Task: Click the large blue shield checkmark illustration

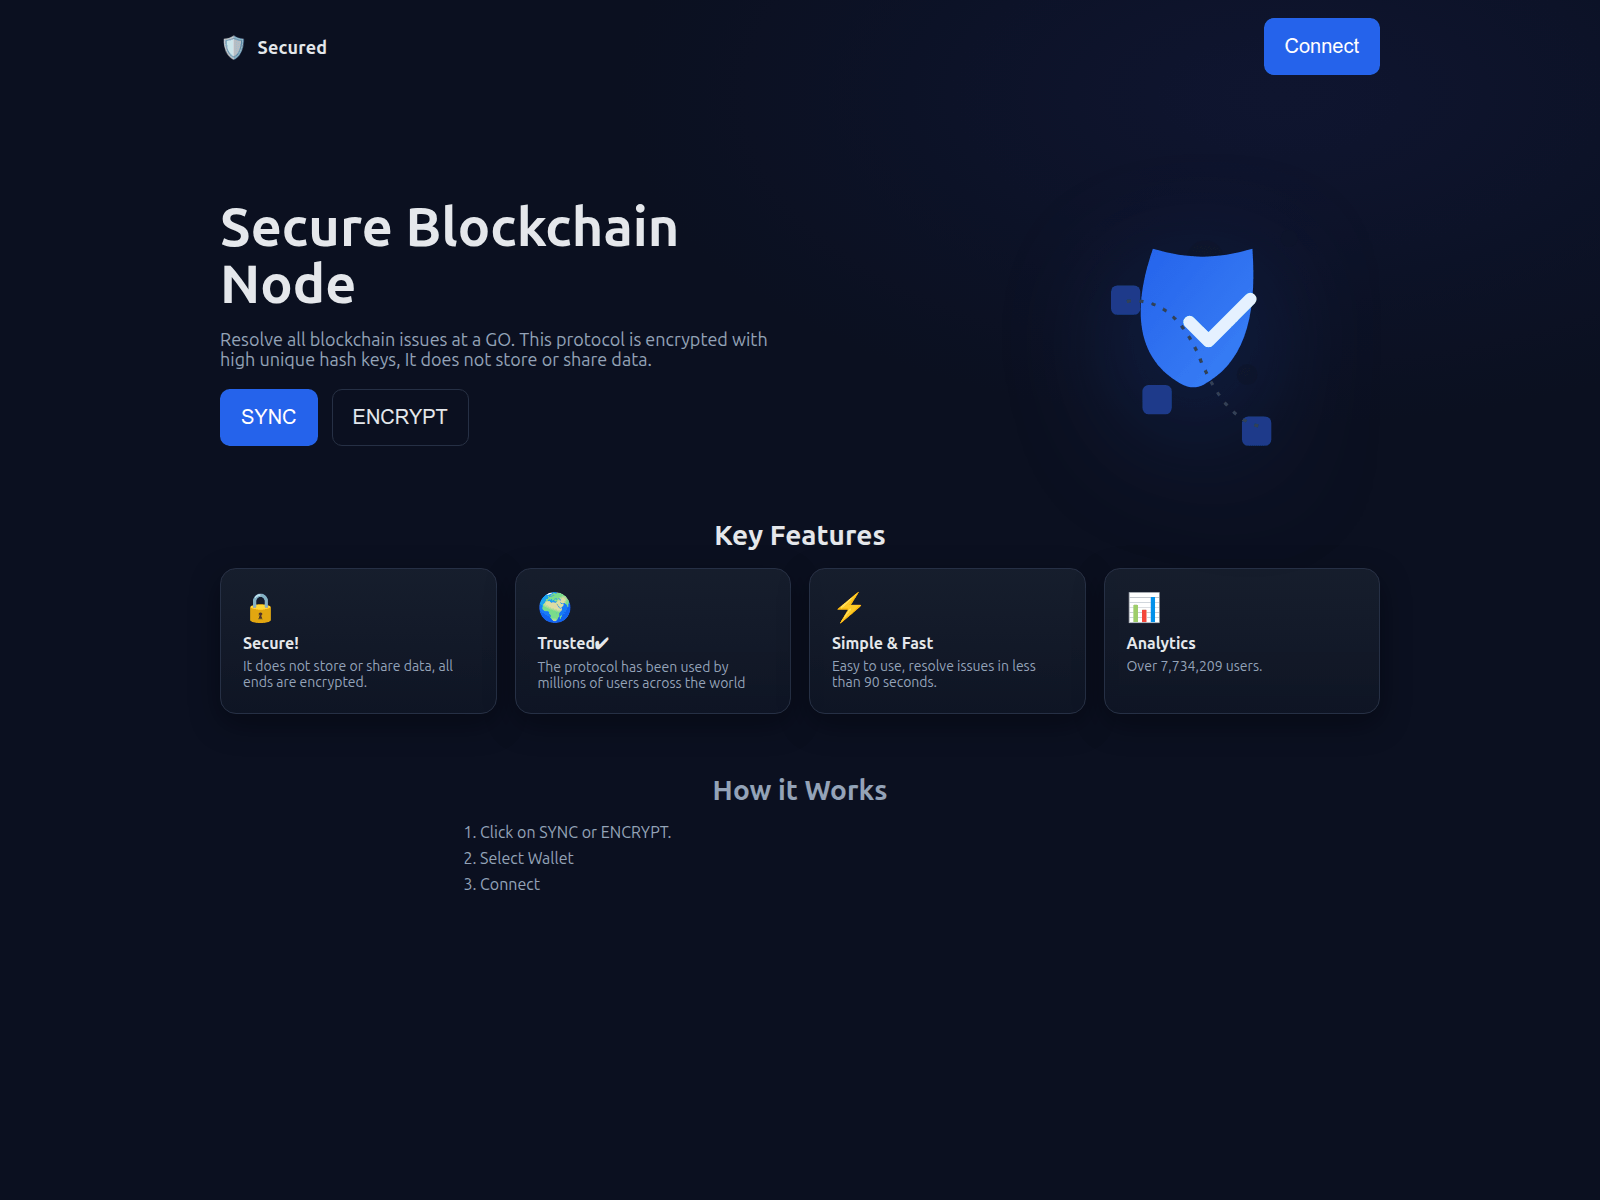Action: 1198,317
